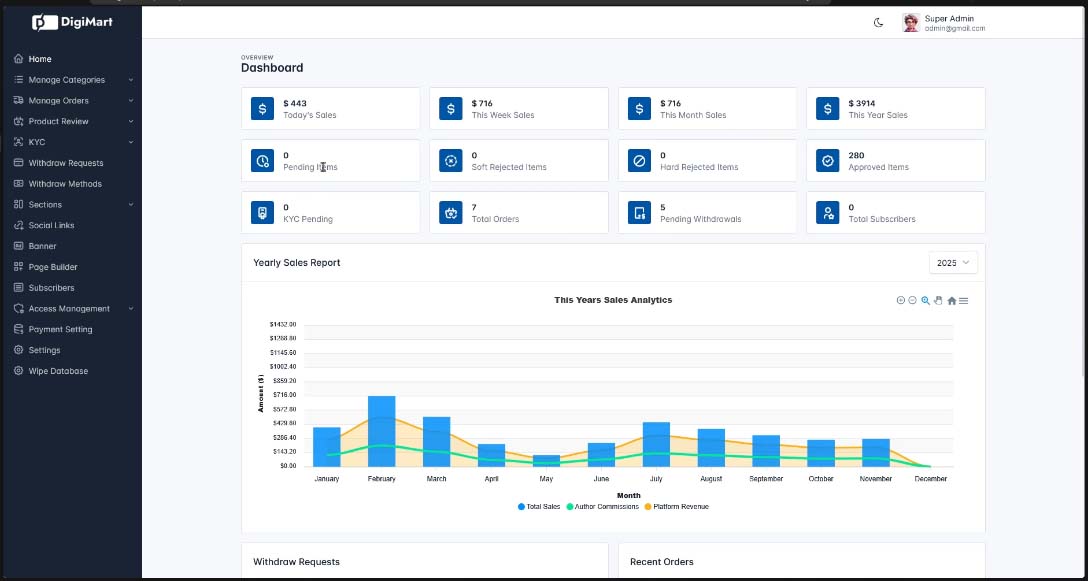Click the February sales bar in chart
Viewport: 1088px width, 581px height.
(x=381, y=430)
